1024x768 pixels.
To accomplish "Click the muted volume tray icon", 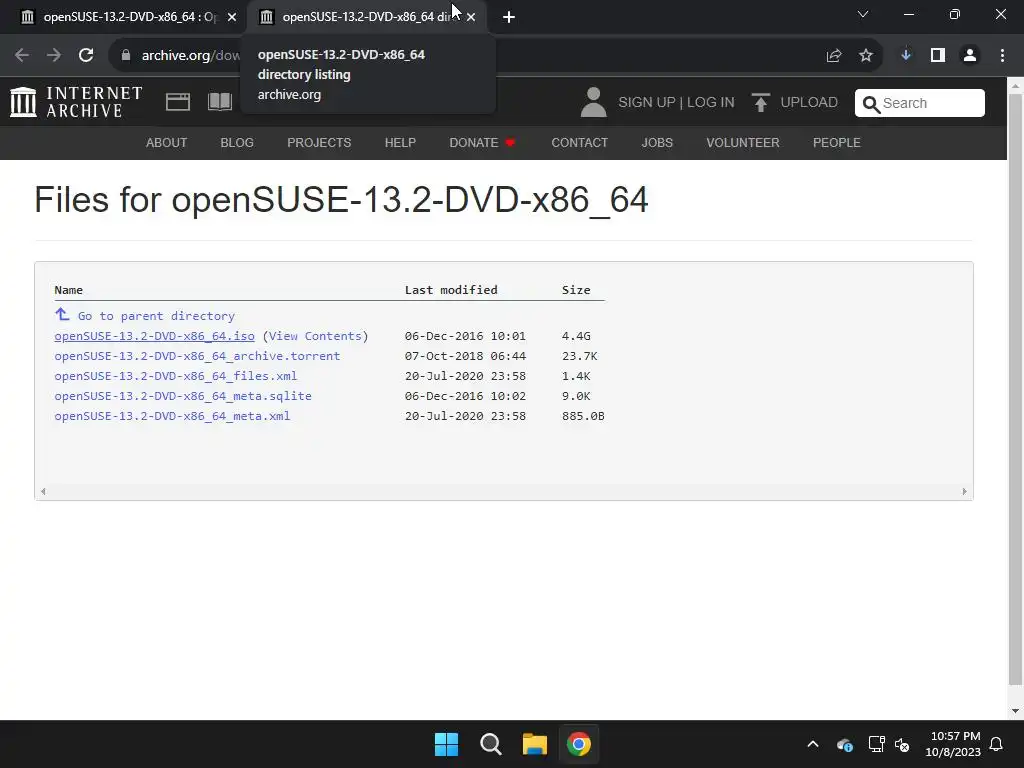I will 902,744.
